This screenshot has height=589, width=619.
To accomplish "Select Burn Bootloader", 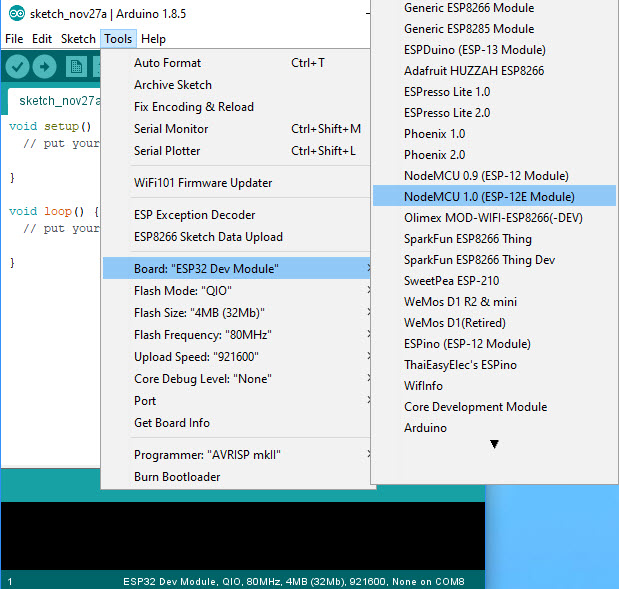I will tap(236, 477).
